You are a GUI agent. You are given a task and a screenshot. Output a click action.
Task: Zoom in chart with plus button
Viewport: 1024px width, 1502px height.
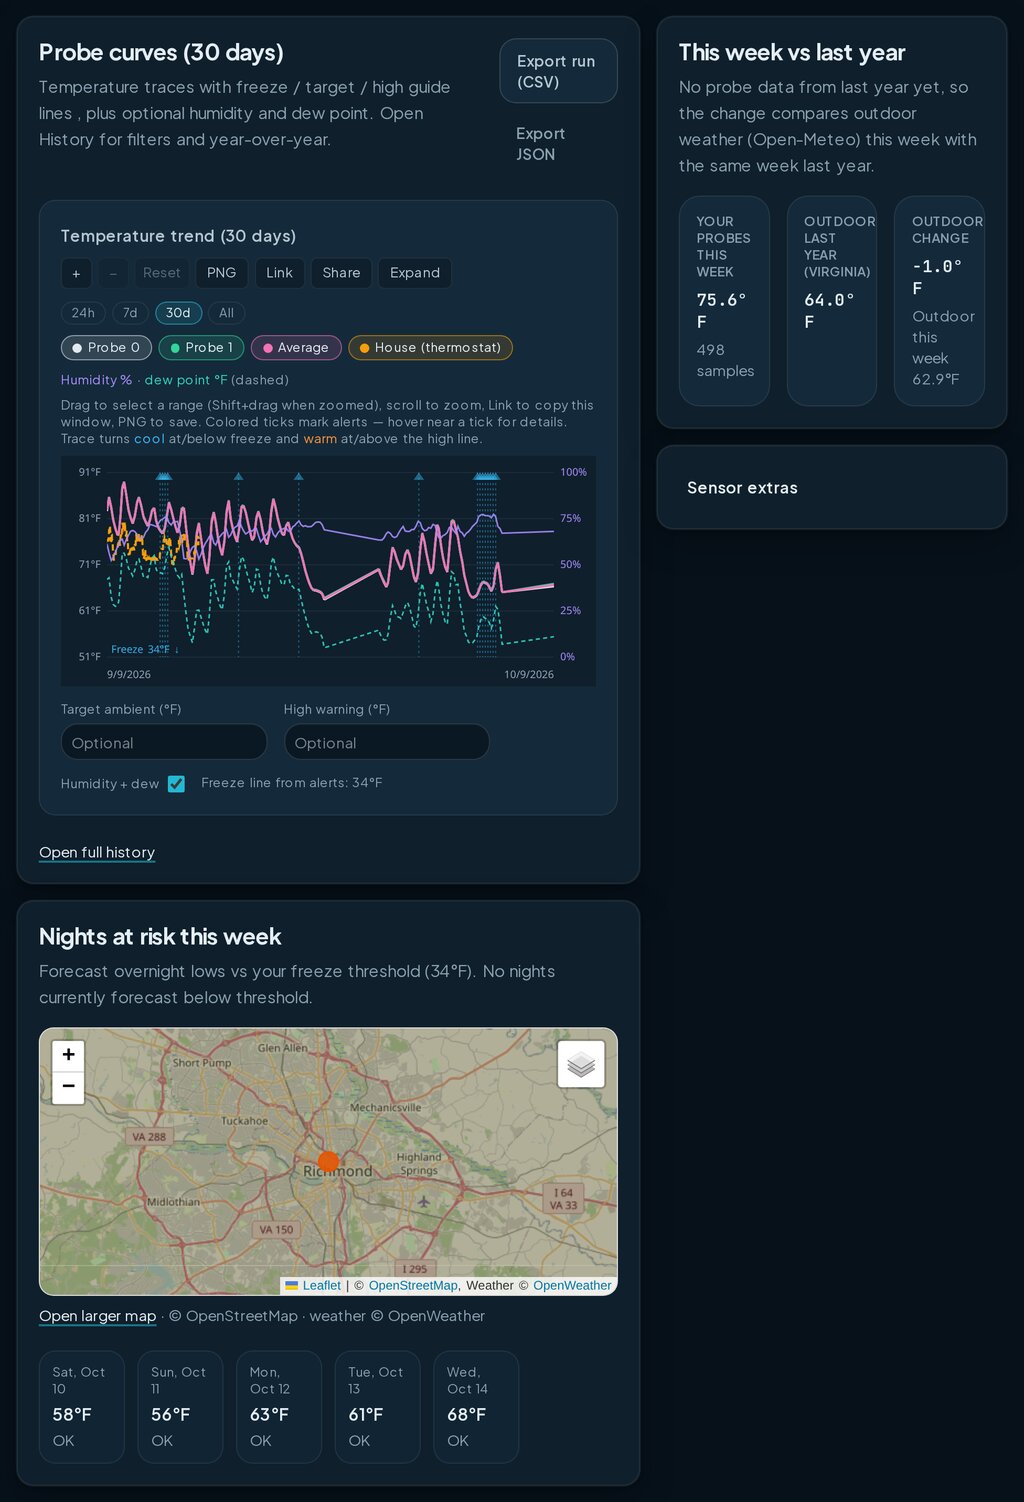point(76,273)
